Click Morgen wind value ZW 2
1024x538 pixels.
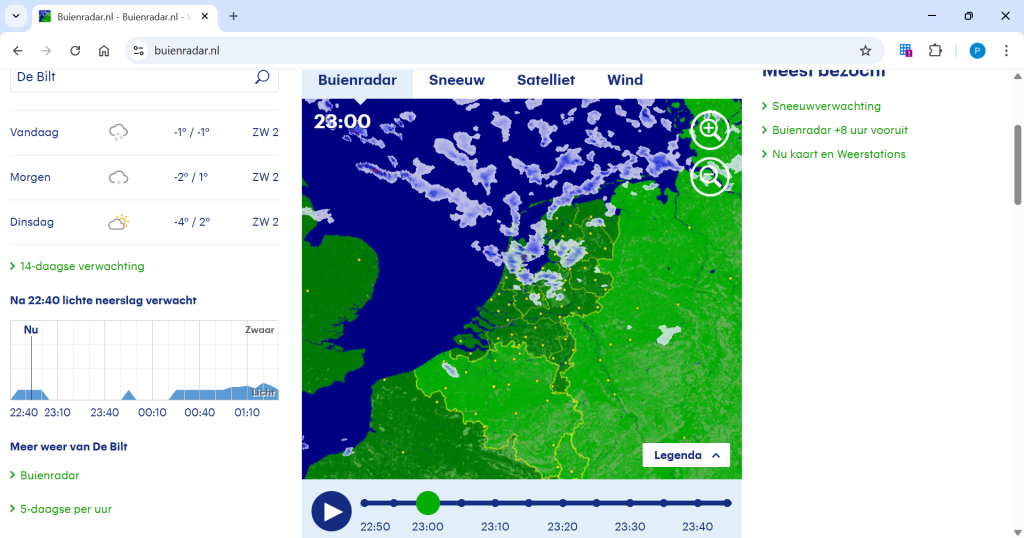265,178
